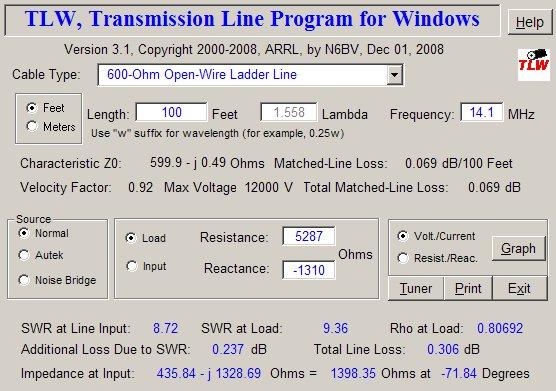Image resolution: width=556 pixels, height=391 pixels.
Task: Click the Max Voltage value 12000 V
Action: pos(269,187)
